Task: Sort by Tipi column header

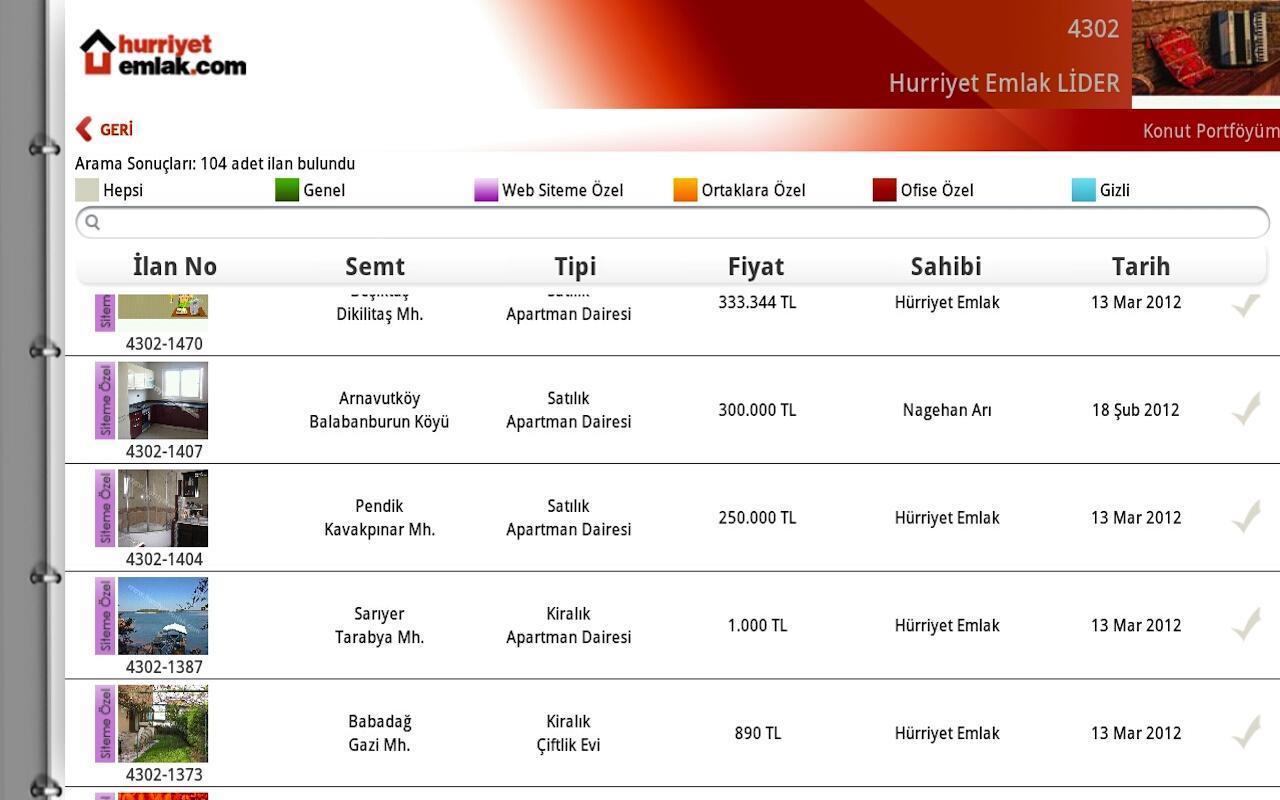Action: point(575,266)
